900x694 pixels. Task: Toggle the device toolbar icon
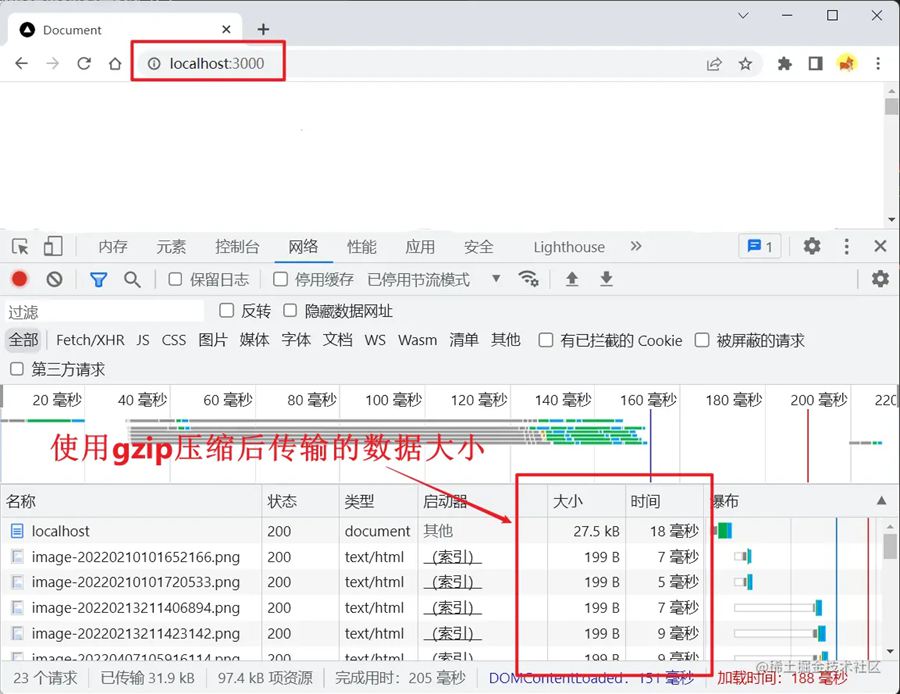(x=53, y=247)
